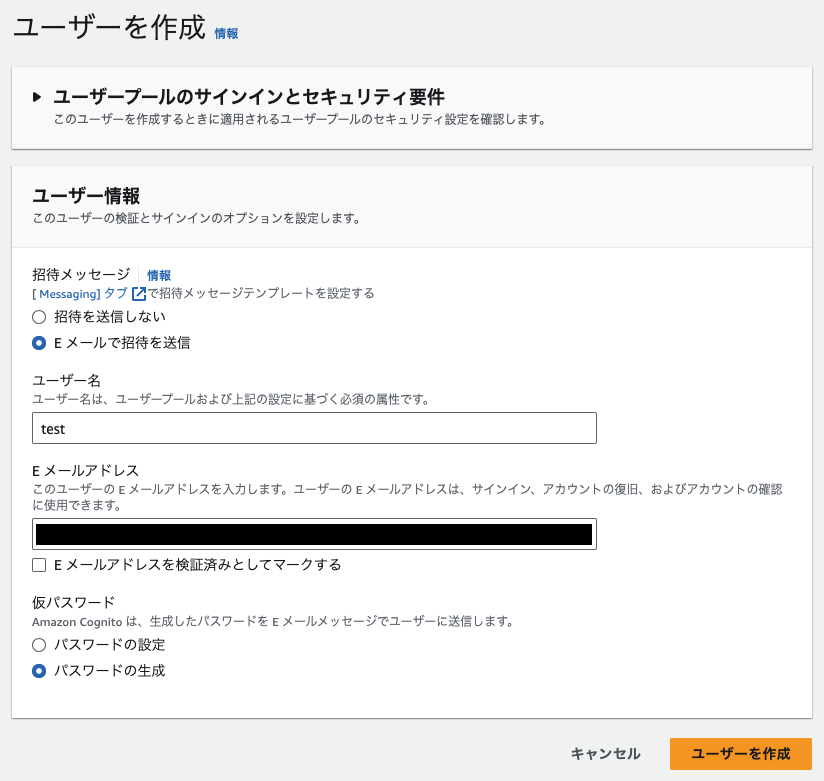The height and width of the screenshot is (781, 824).
Task: Confirm user creation with the submit button
Action: [x=744, y=755]
